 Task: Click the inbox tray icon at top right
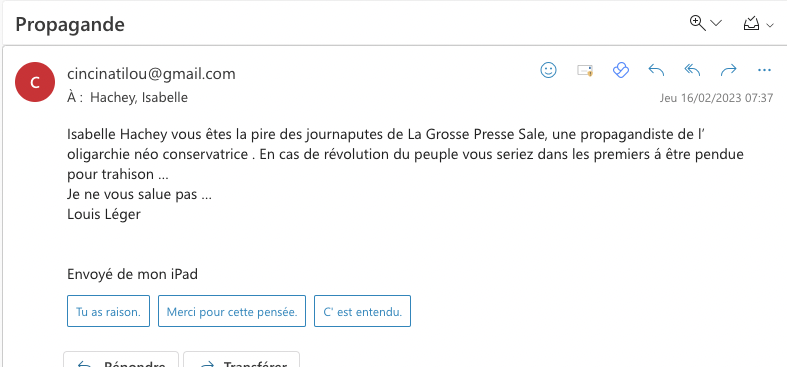pos(751,24)
